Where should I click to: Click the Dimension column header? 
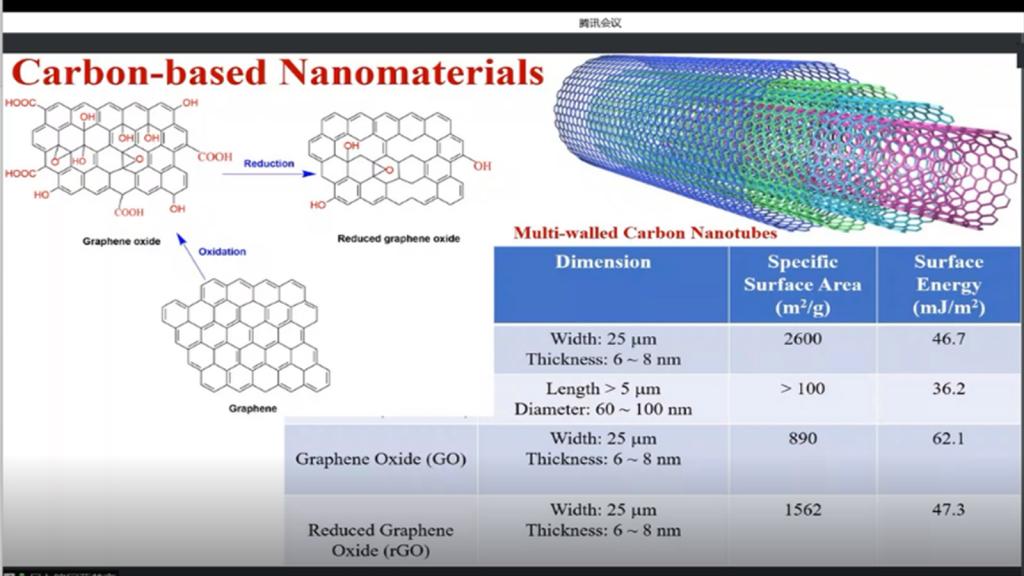click(x=603, y=263)
